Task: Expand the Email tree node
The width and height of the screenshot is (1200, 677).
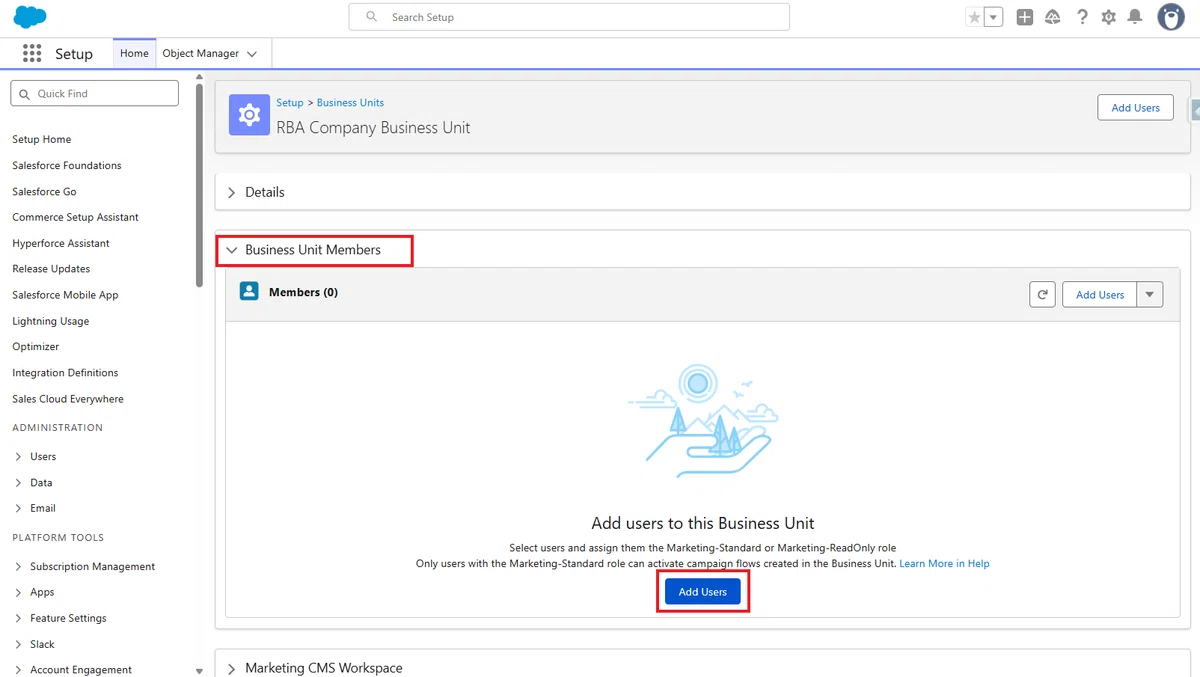Action: [19, 509]
